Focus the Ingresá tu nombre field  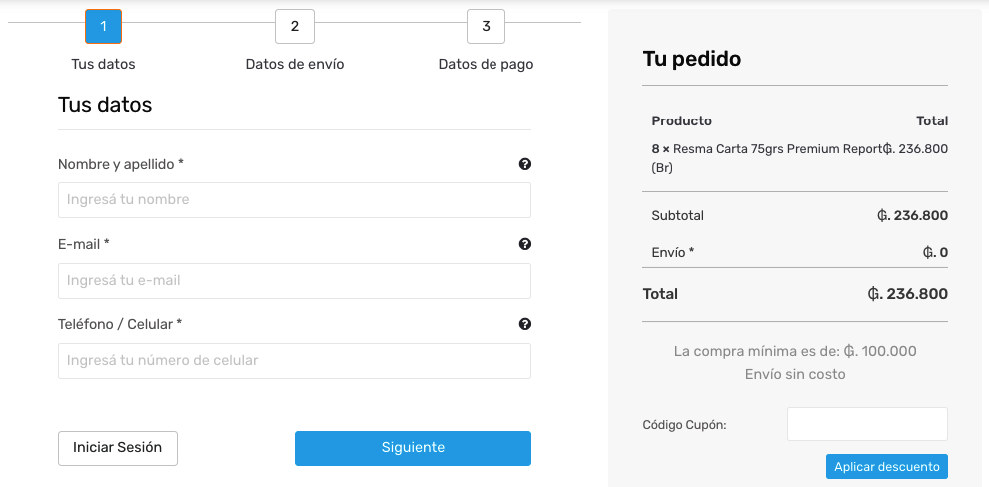295,200
